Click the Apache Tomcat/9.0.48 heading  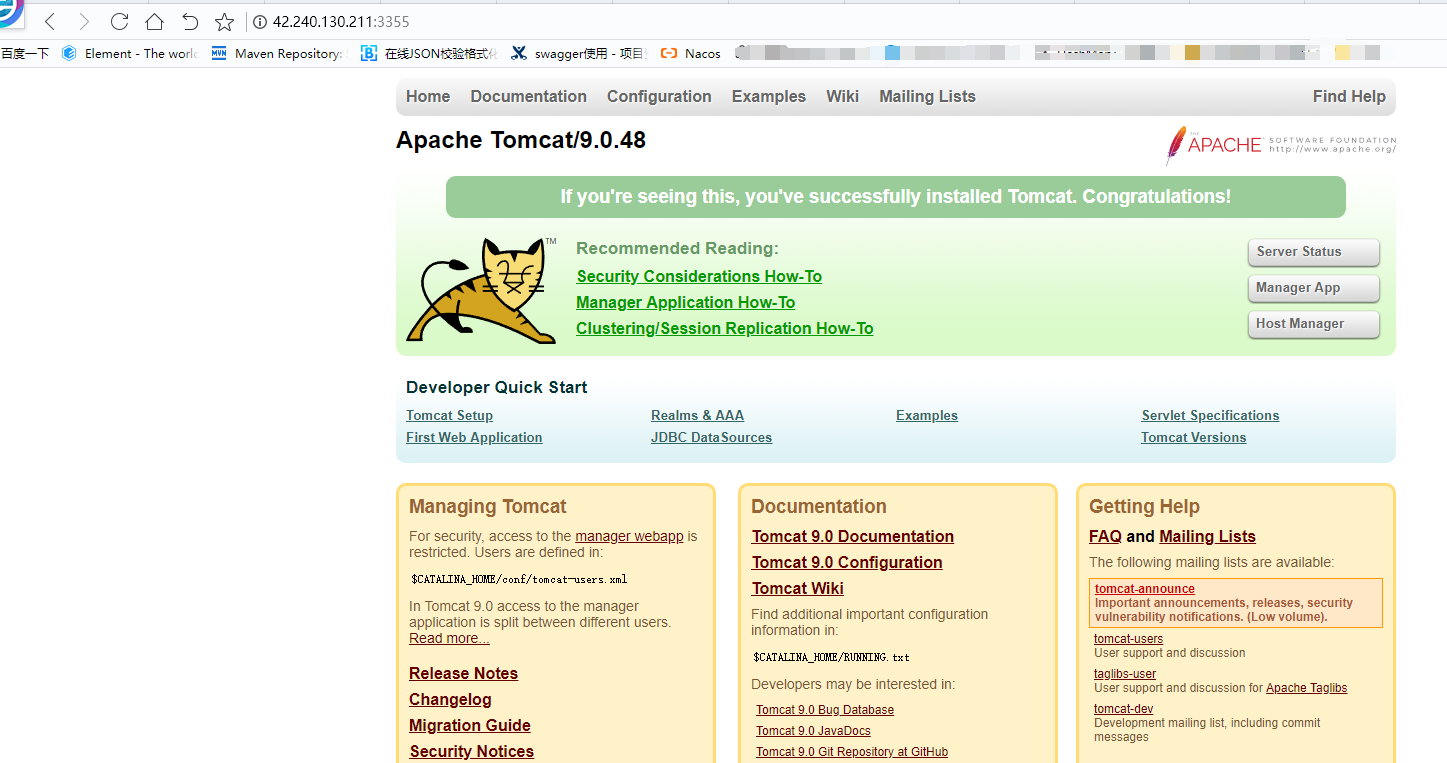click(521, 140)
